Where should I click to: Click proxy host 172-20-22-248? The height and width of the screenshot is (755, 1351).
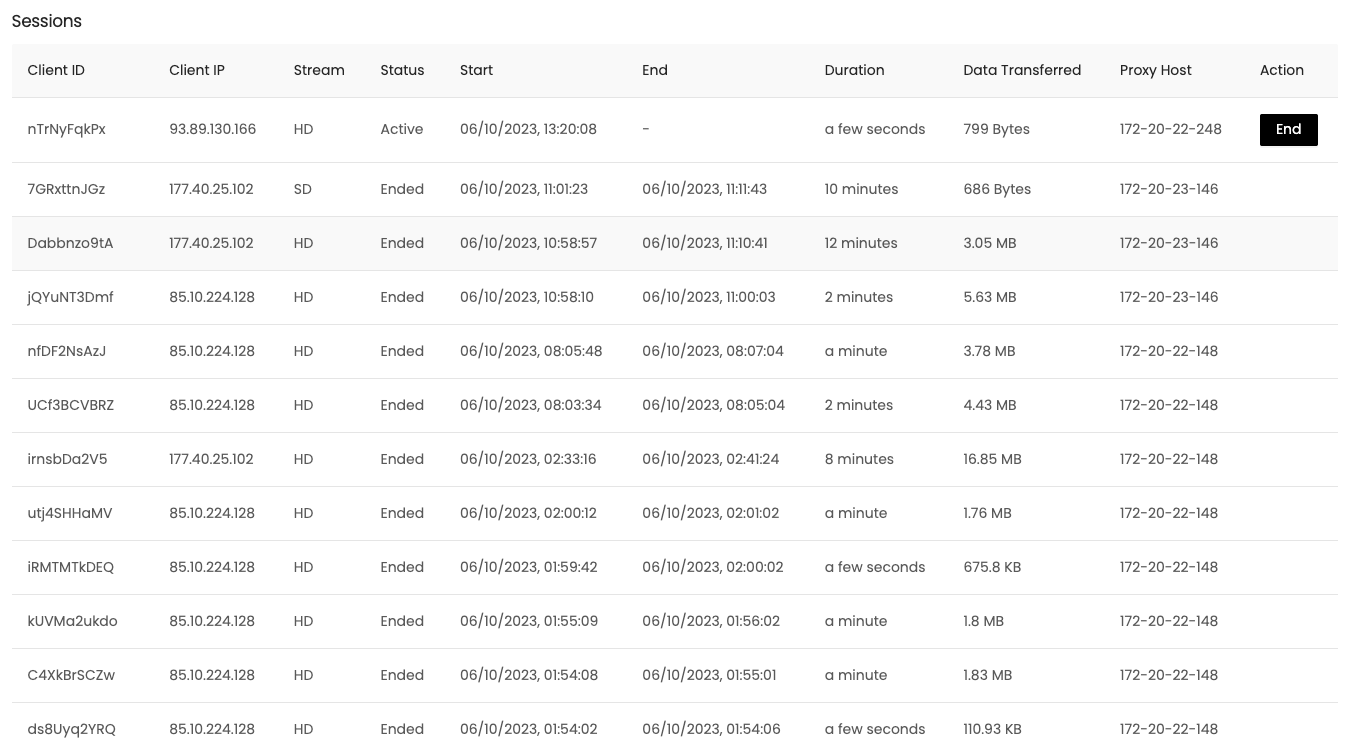[1170, 129]
